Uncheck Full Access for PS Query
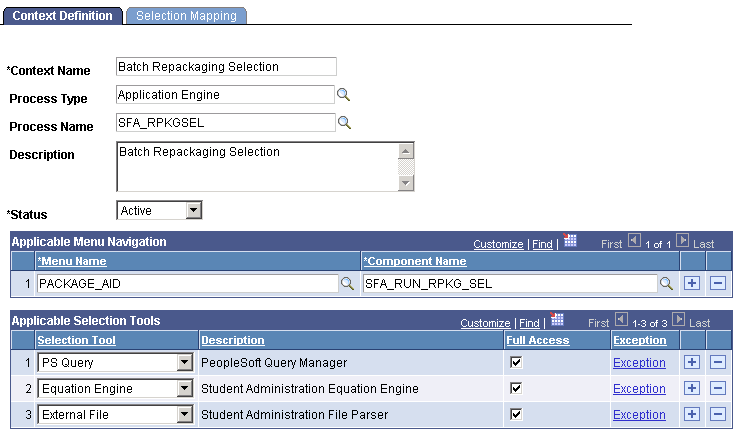This screenshot has width=751, height=440. point(515,362)
